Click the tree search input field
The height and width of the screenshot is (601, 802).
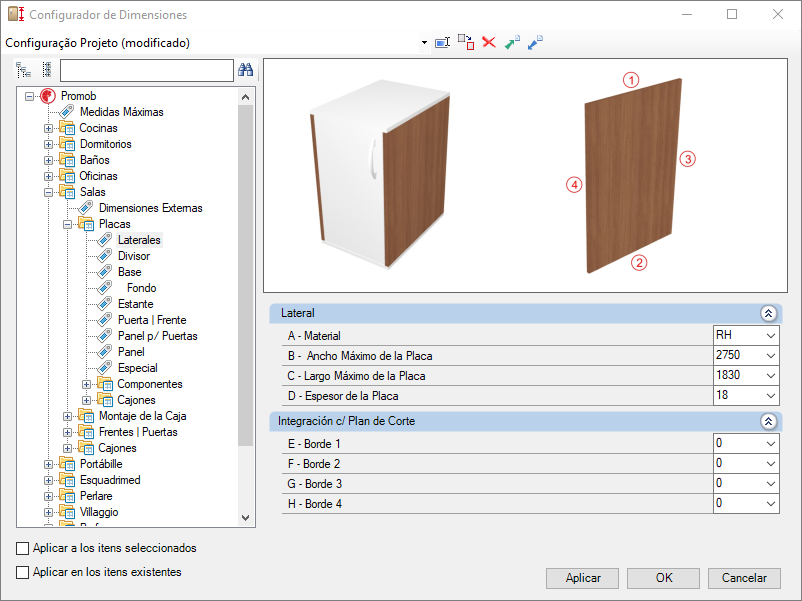point(147,70)
